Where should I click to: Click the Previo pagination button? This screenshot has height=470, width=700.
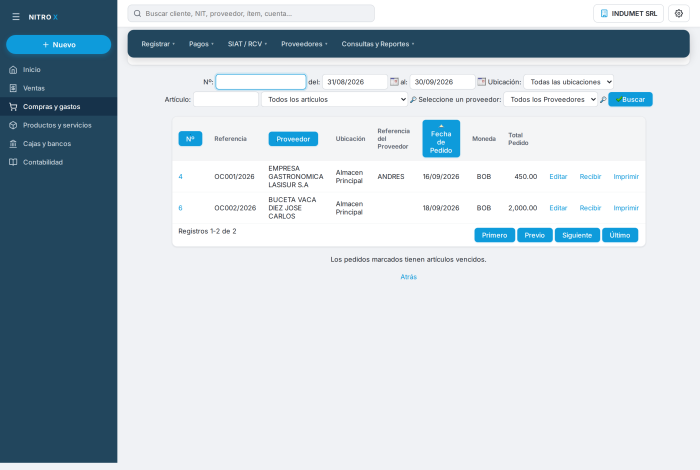(534, 235)
